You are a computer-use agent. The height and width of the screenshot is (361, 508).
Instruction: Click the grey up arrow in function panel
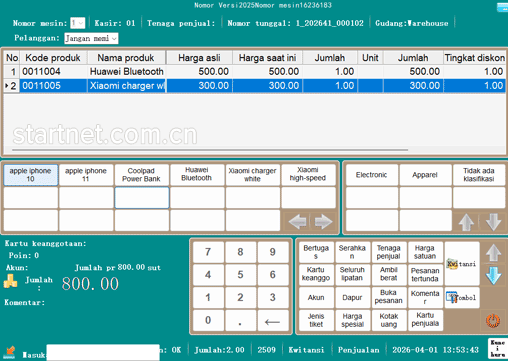click(x=493, y=253)
